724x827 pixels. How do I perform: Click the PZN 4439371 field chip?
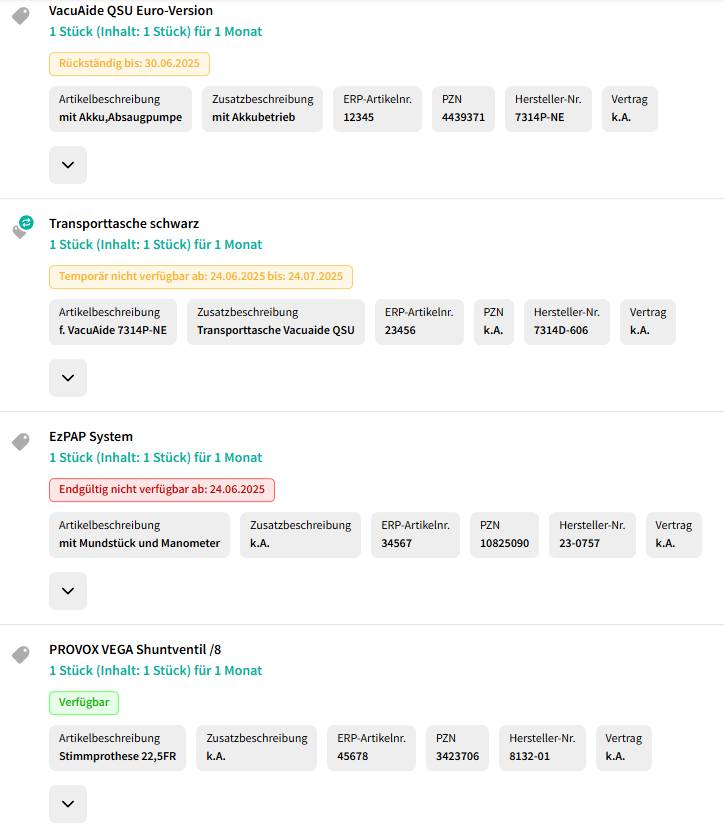pos(463,108)
